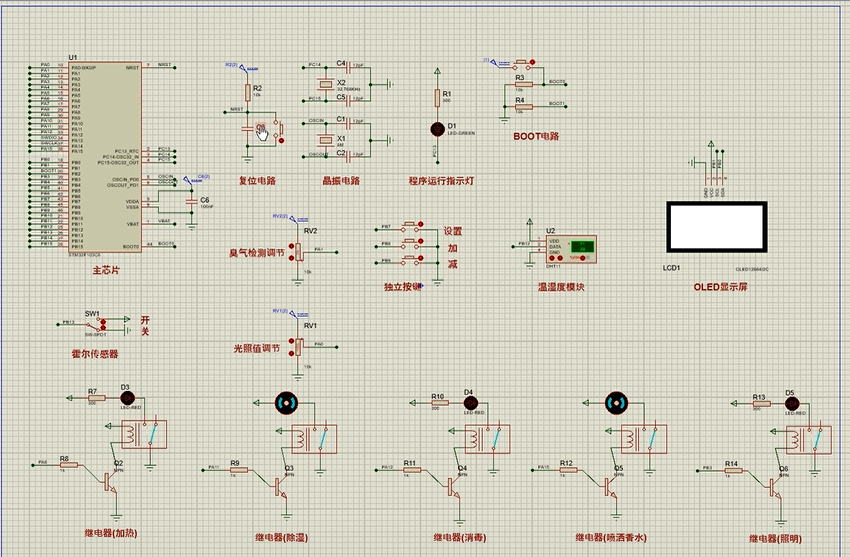Click the dehumidify relay fan motor
Image resolution: width=850 pixels, height=557 pixels.
(289, 402)
